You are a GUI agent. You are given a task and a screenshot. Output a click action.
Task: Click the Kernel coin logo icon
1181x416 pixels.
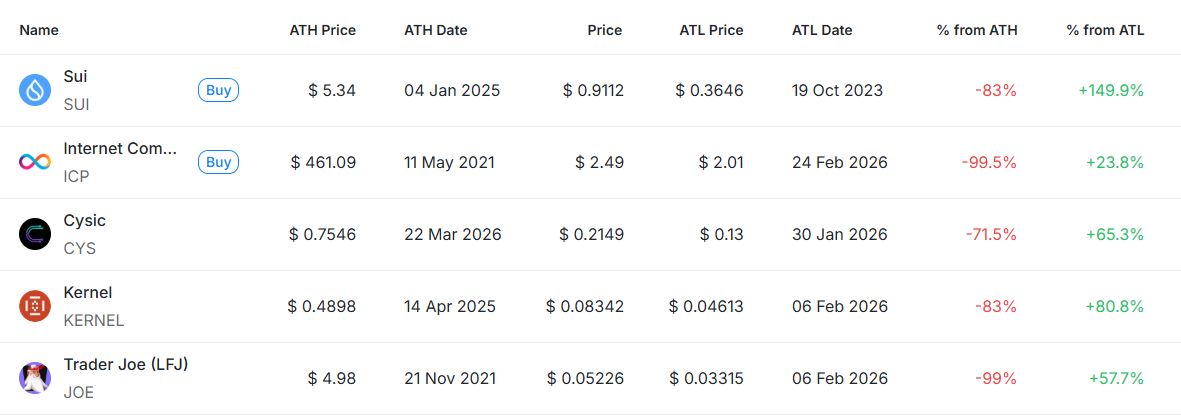35,307
